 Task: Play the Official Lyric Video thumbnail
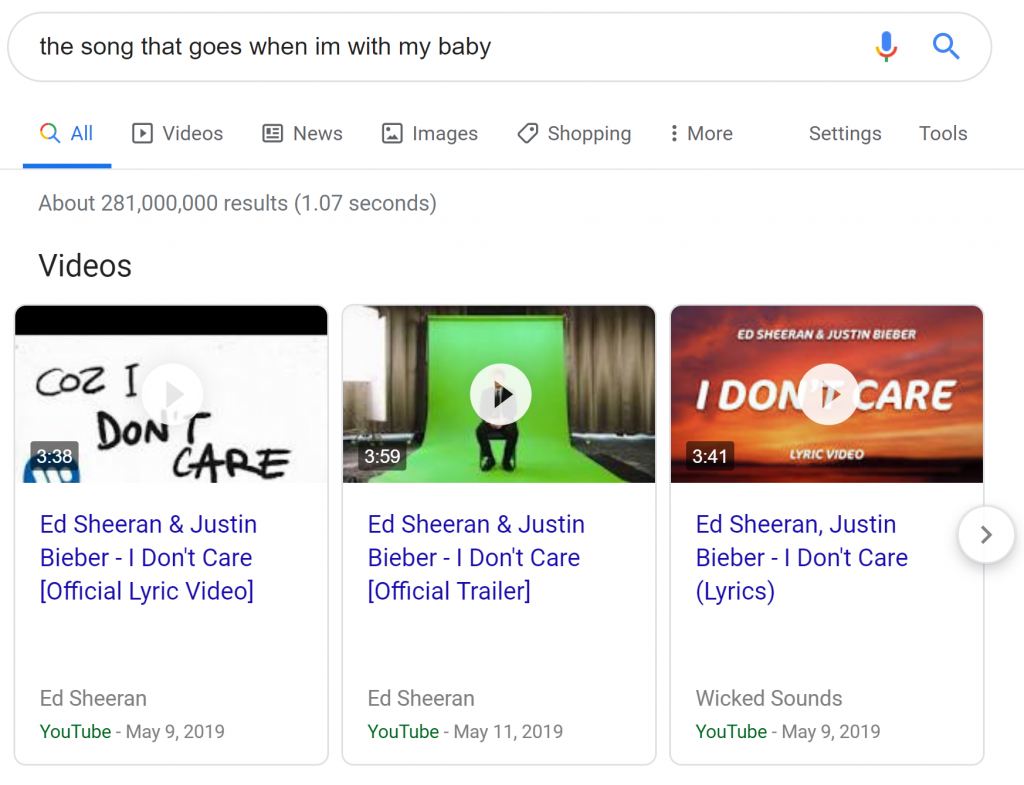(171, 394)
